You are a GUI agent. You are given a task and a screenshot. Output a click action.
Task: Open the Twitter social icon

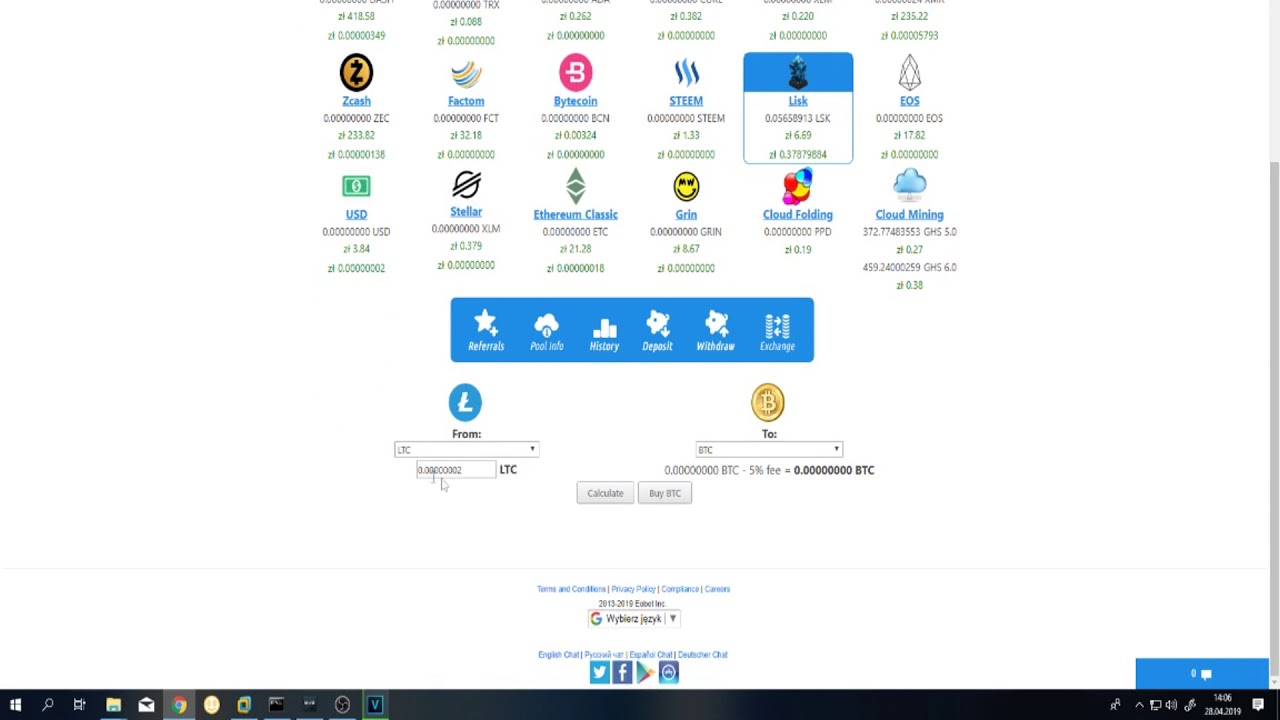coord(599,673)
